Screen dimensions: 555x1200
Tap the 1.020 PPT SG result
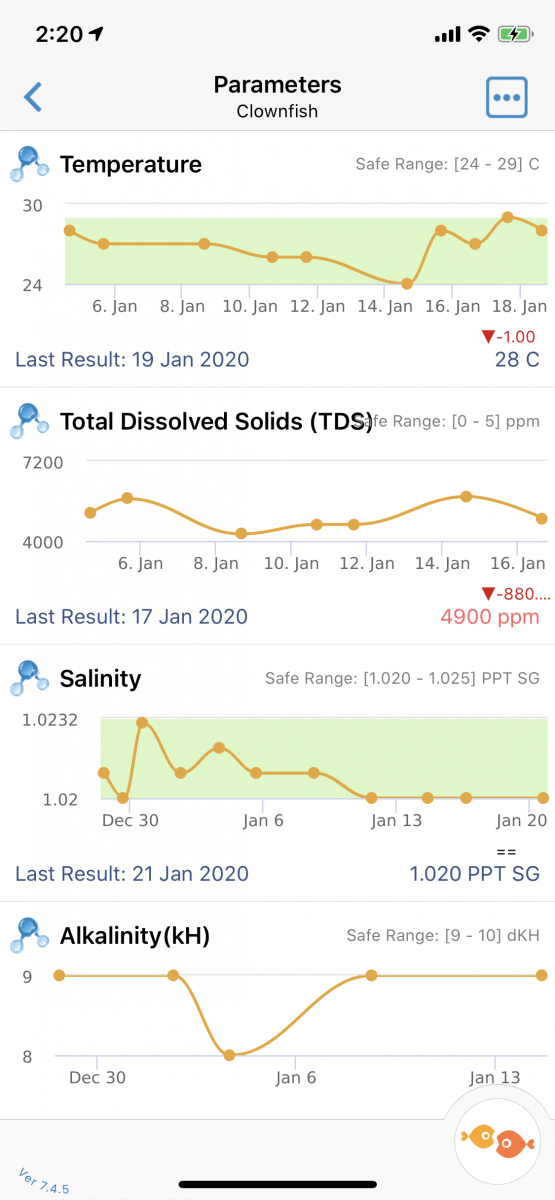click(475, 873)
